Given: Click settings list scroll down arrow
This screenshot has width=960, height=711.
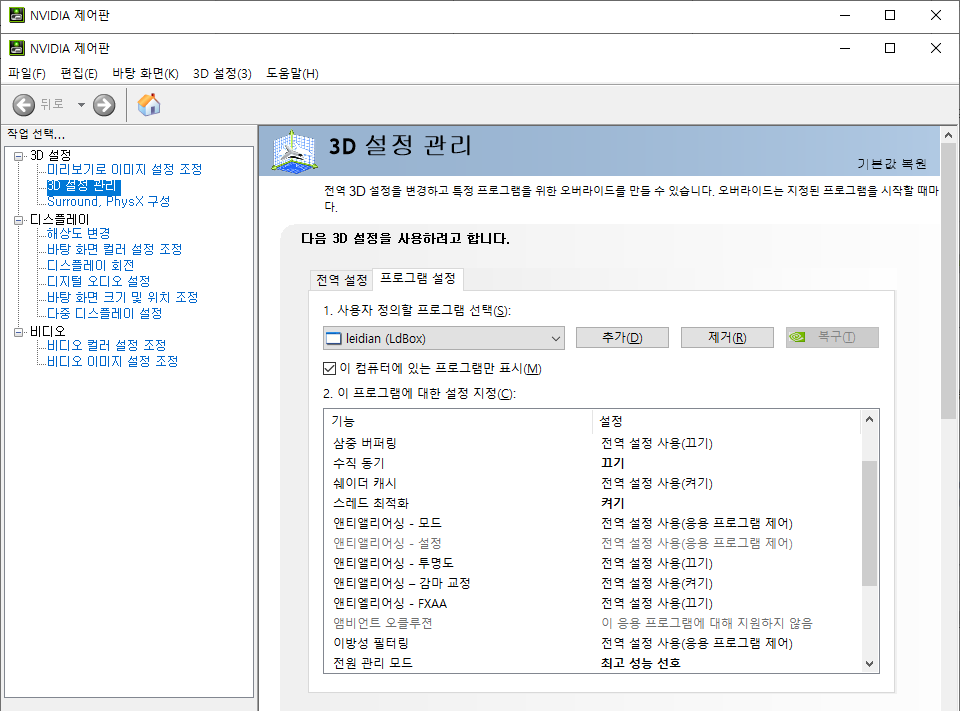Looking at the screenshot, I should pyautogui.click(x=869, y=664).
